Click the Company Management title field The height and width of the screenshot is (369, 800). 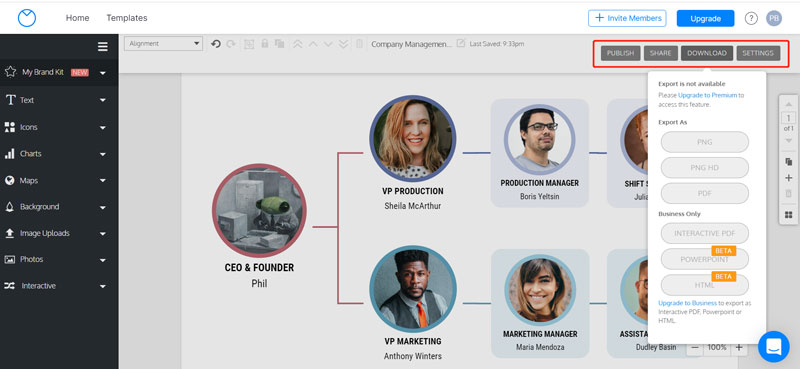pyautogui.click(x=411, y=44)
